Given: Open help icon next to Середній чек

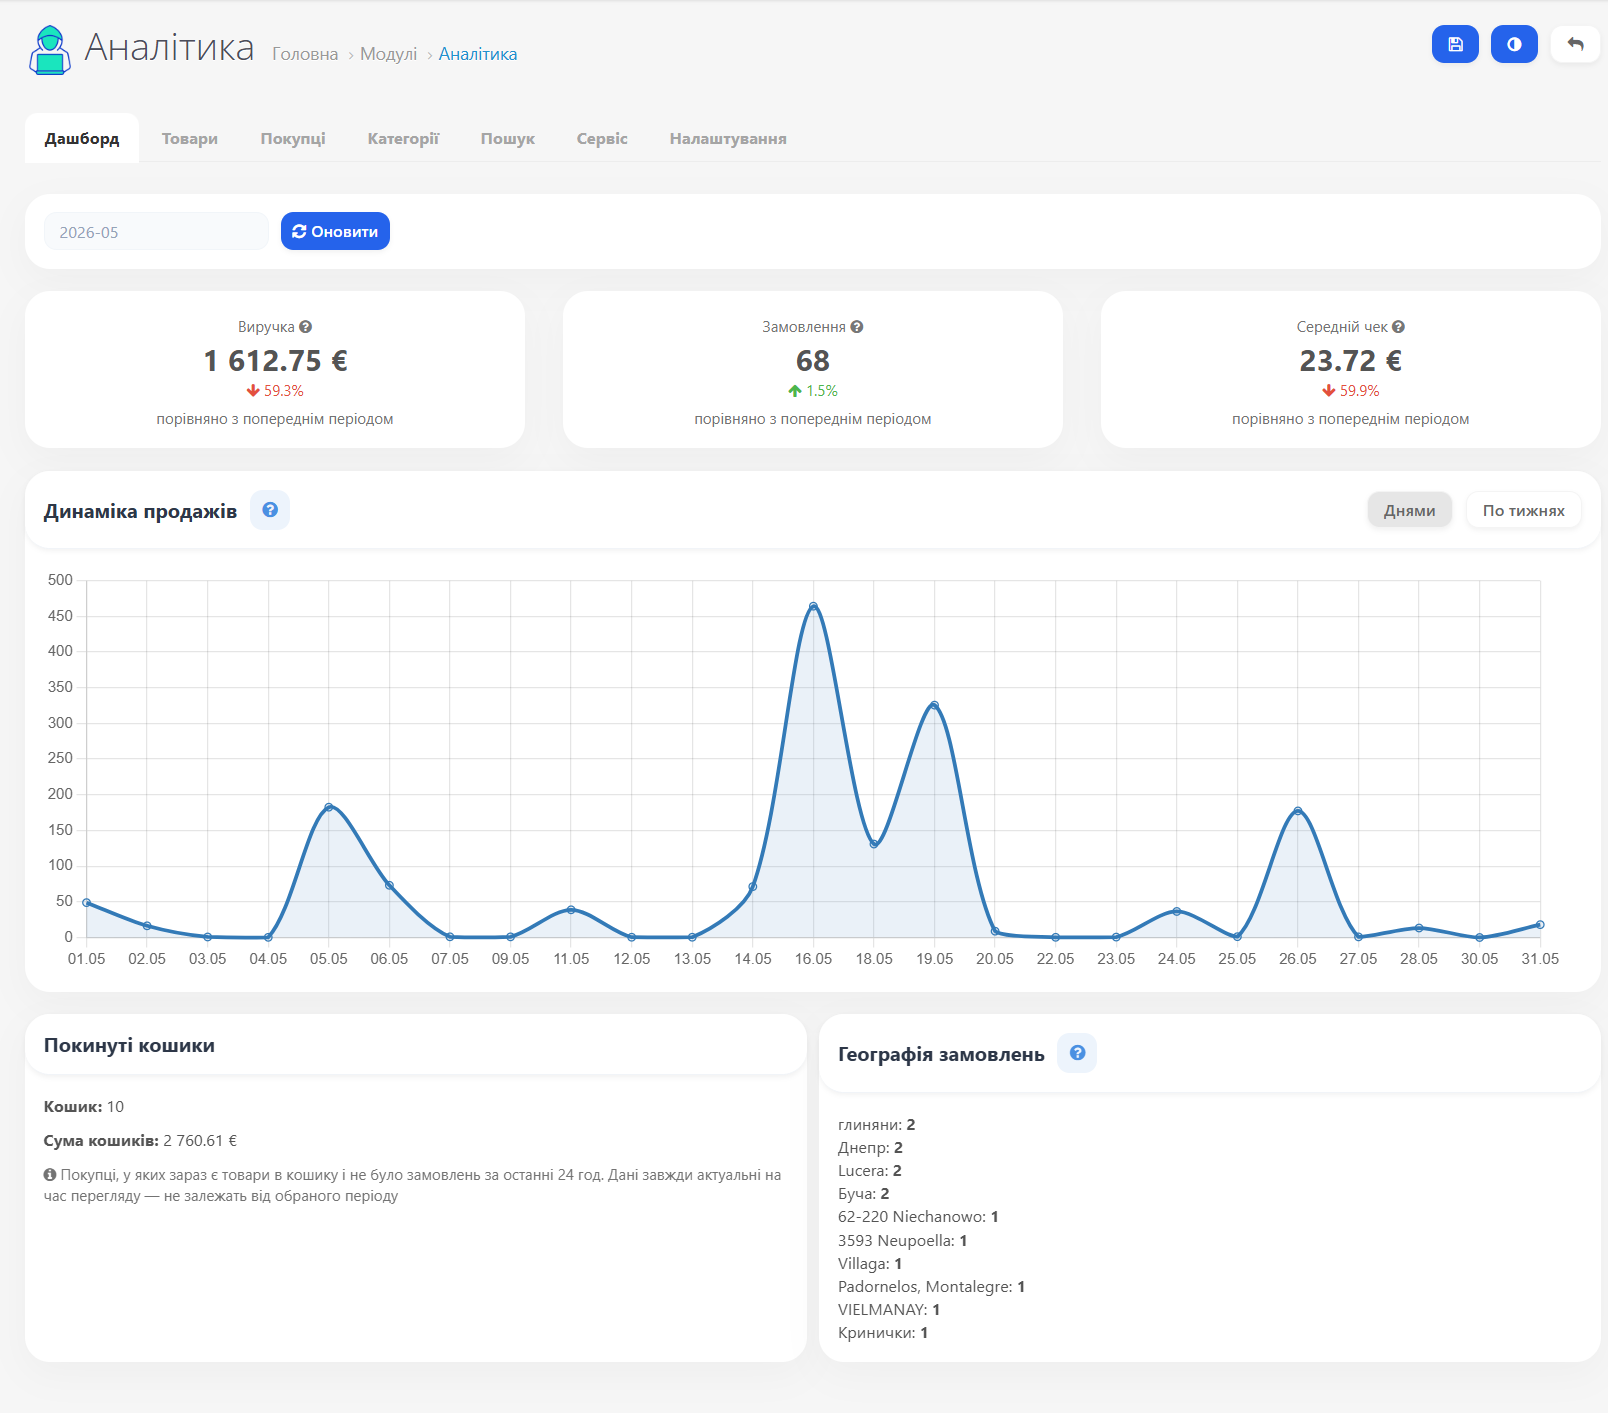Looking at the screenshot, I should [1398, 327].
